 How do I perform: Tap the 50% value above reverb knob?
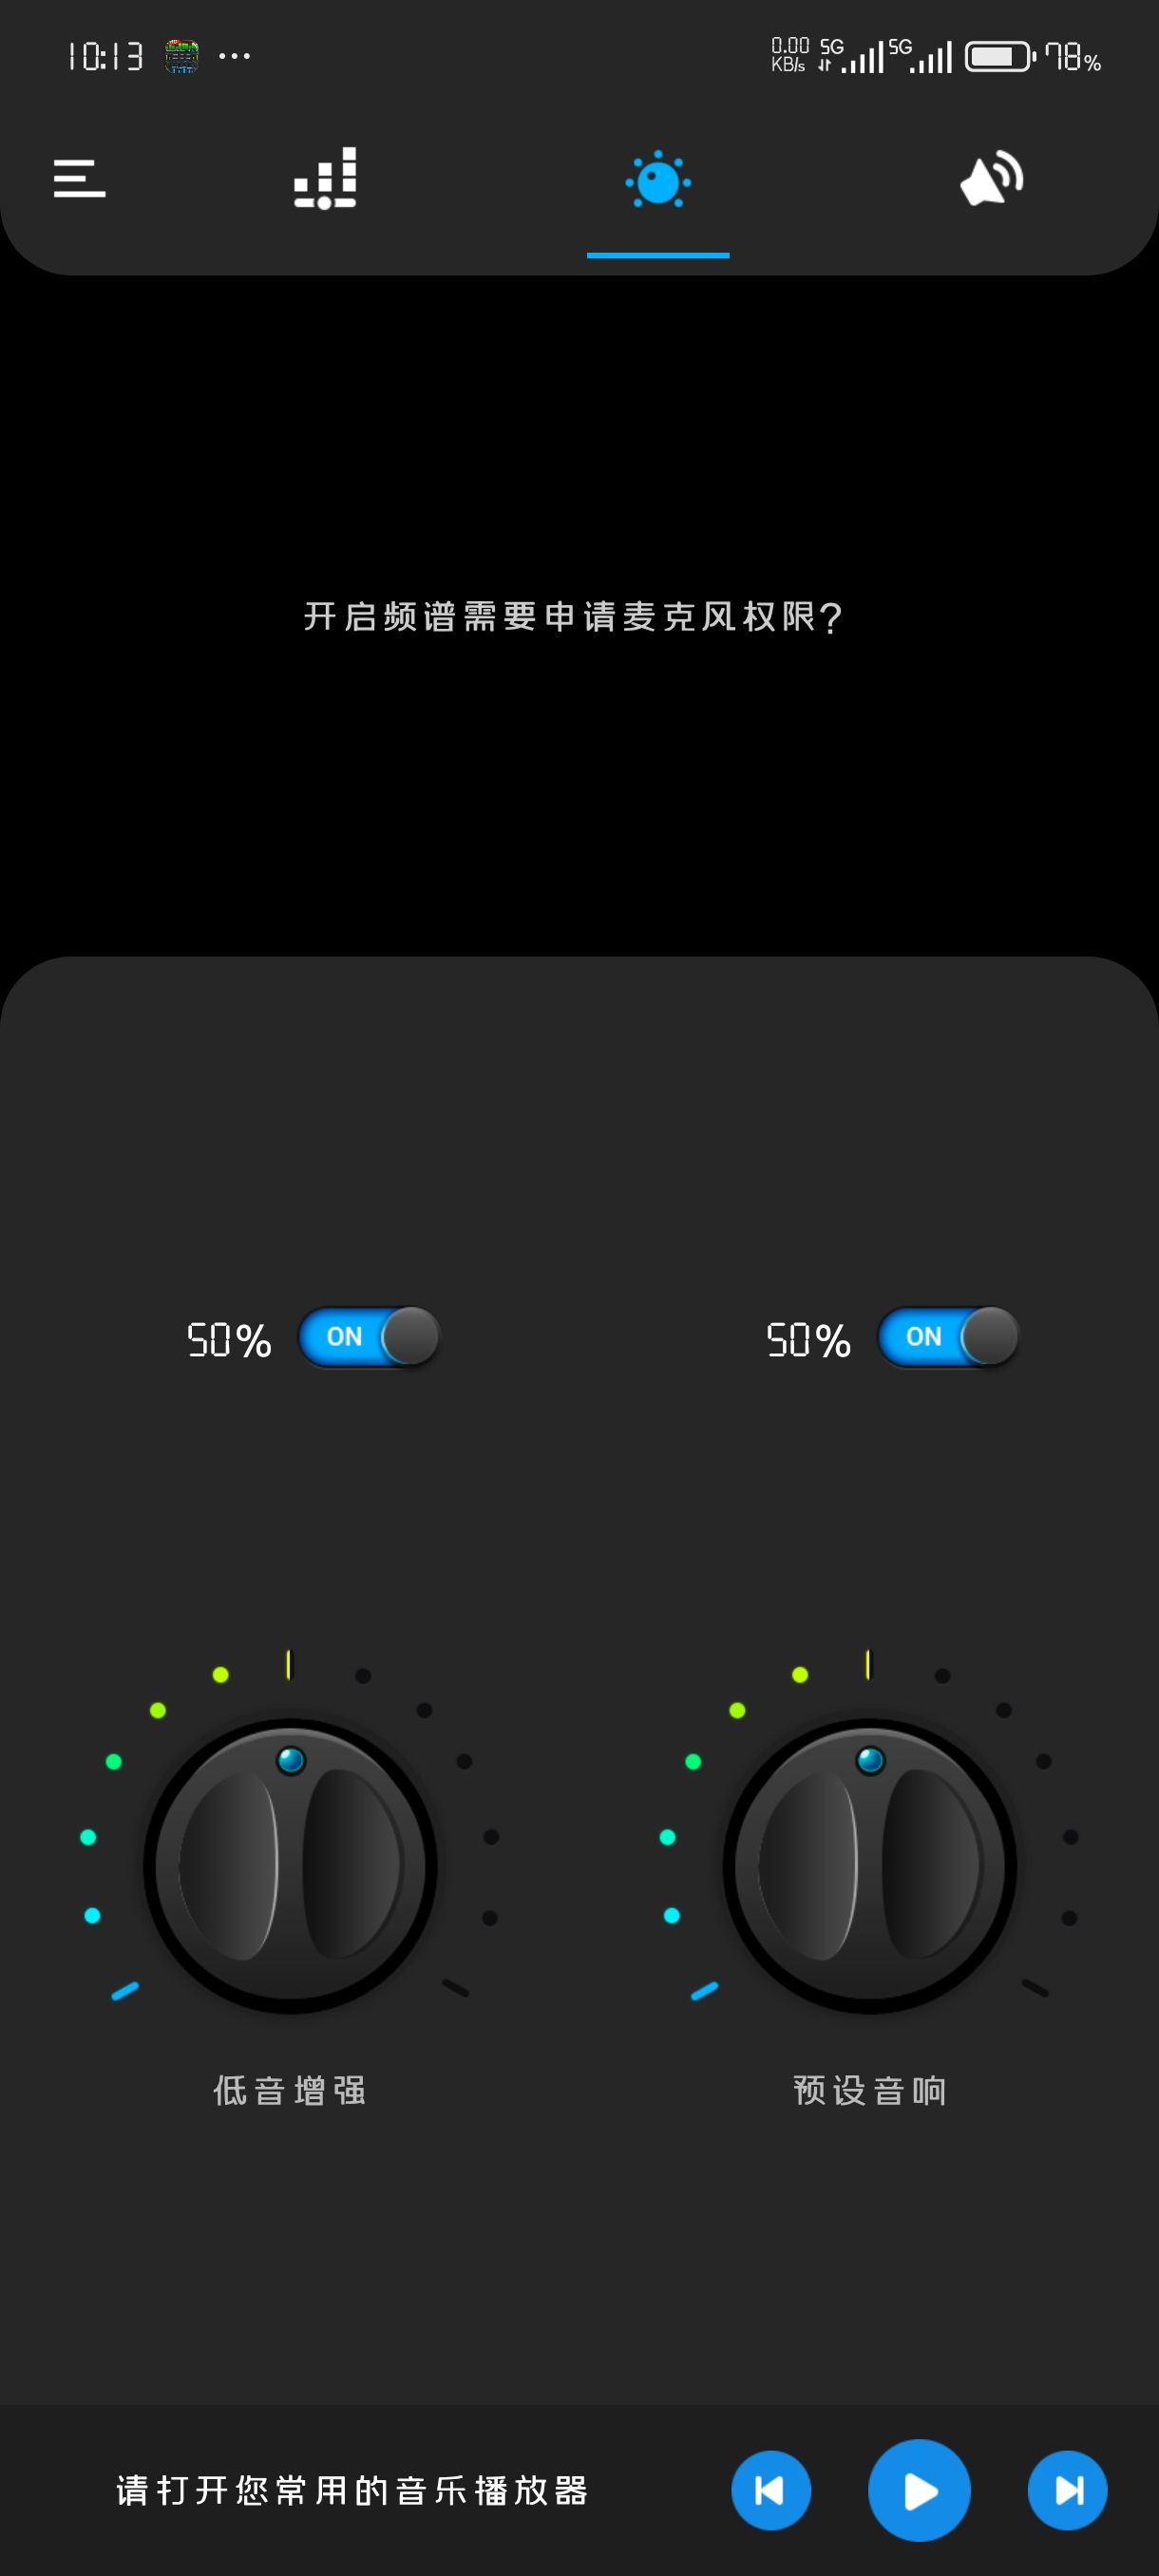tap(808, 1340)
